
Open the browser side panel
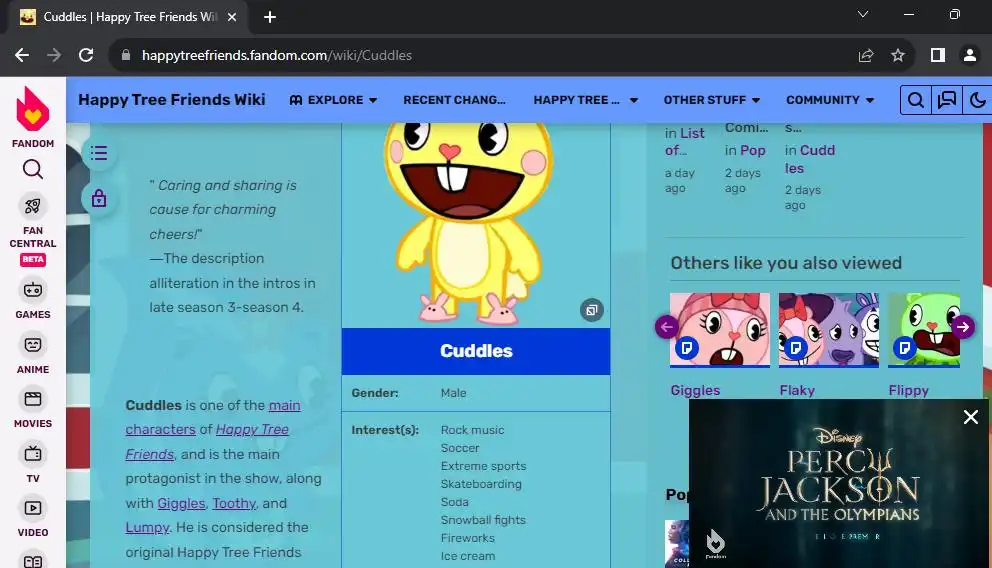938,56
